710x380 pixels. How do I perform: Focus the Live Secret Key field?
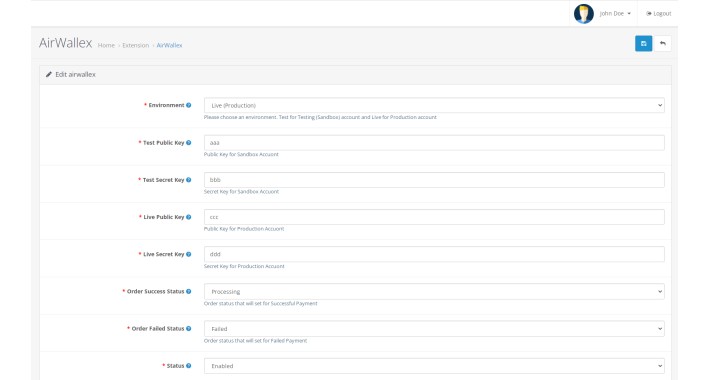pyautogui.click(x=434, y=254)
